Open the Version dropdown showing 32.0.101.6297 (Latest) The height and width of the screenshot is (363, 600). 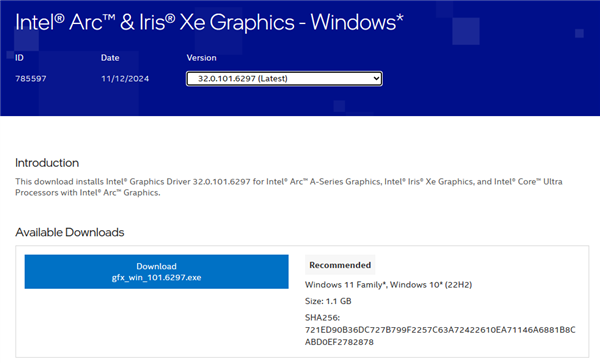coord(284,78)
